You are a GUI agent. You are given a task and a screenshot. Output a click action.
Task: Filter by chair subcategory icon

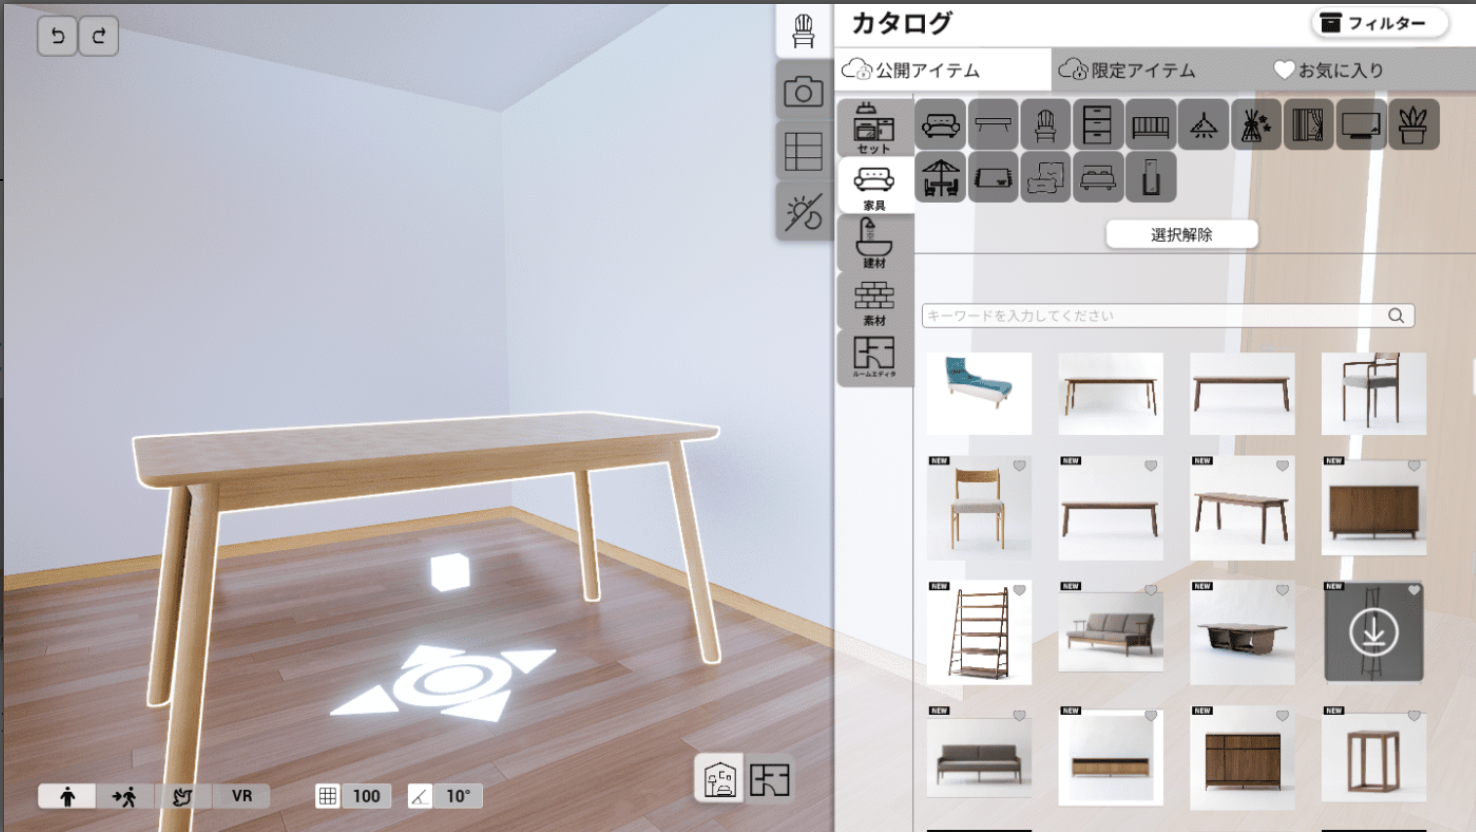tap(1045, 125)
